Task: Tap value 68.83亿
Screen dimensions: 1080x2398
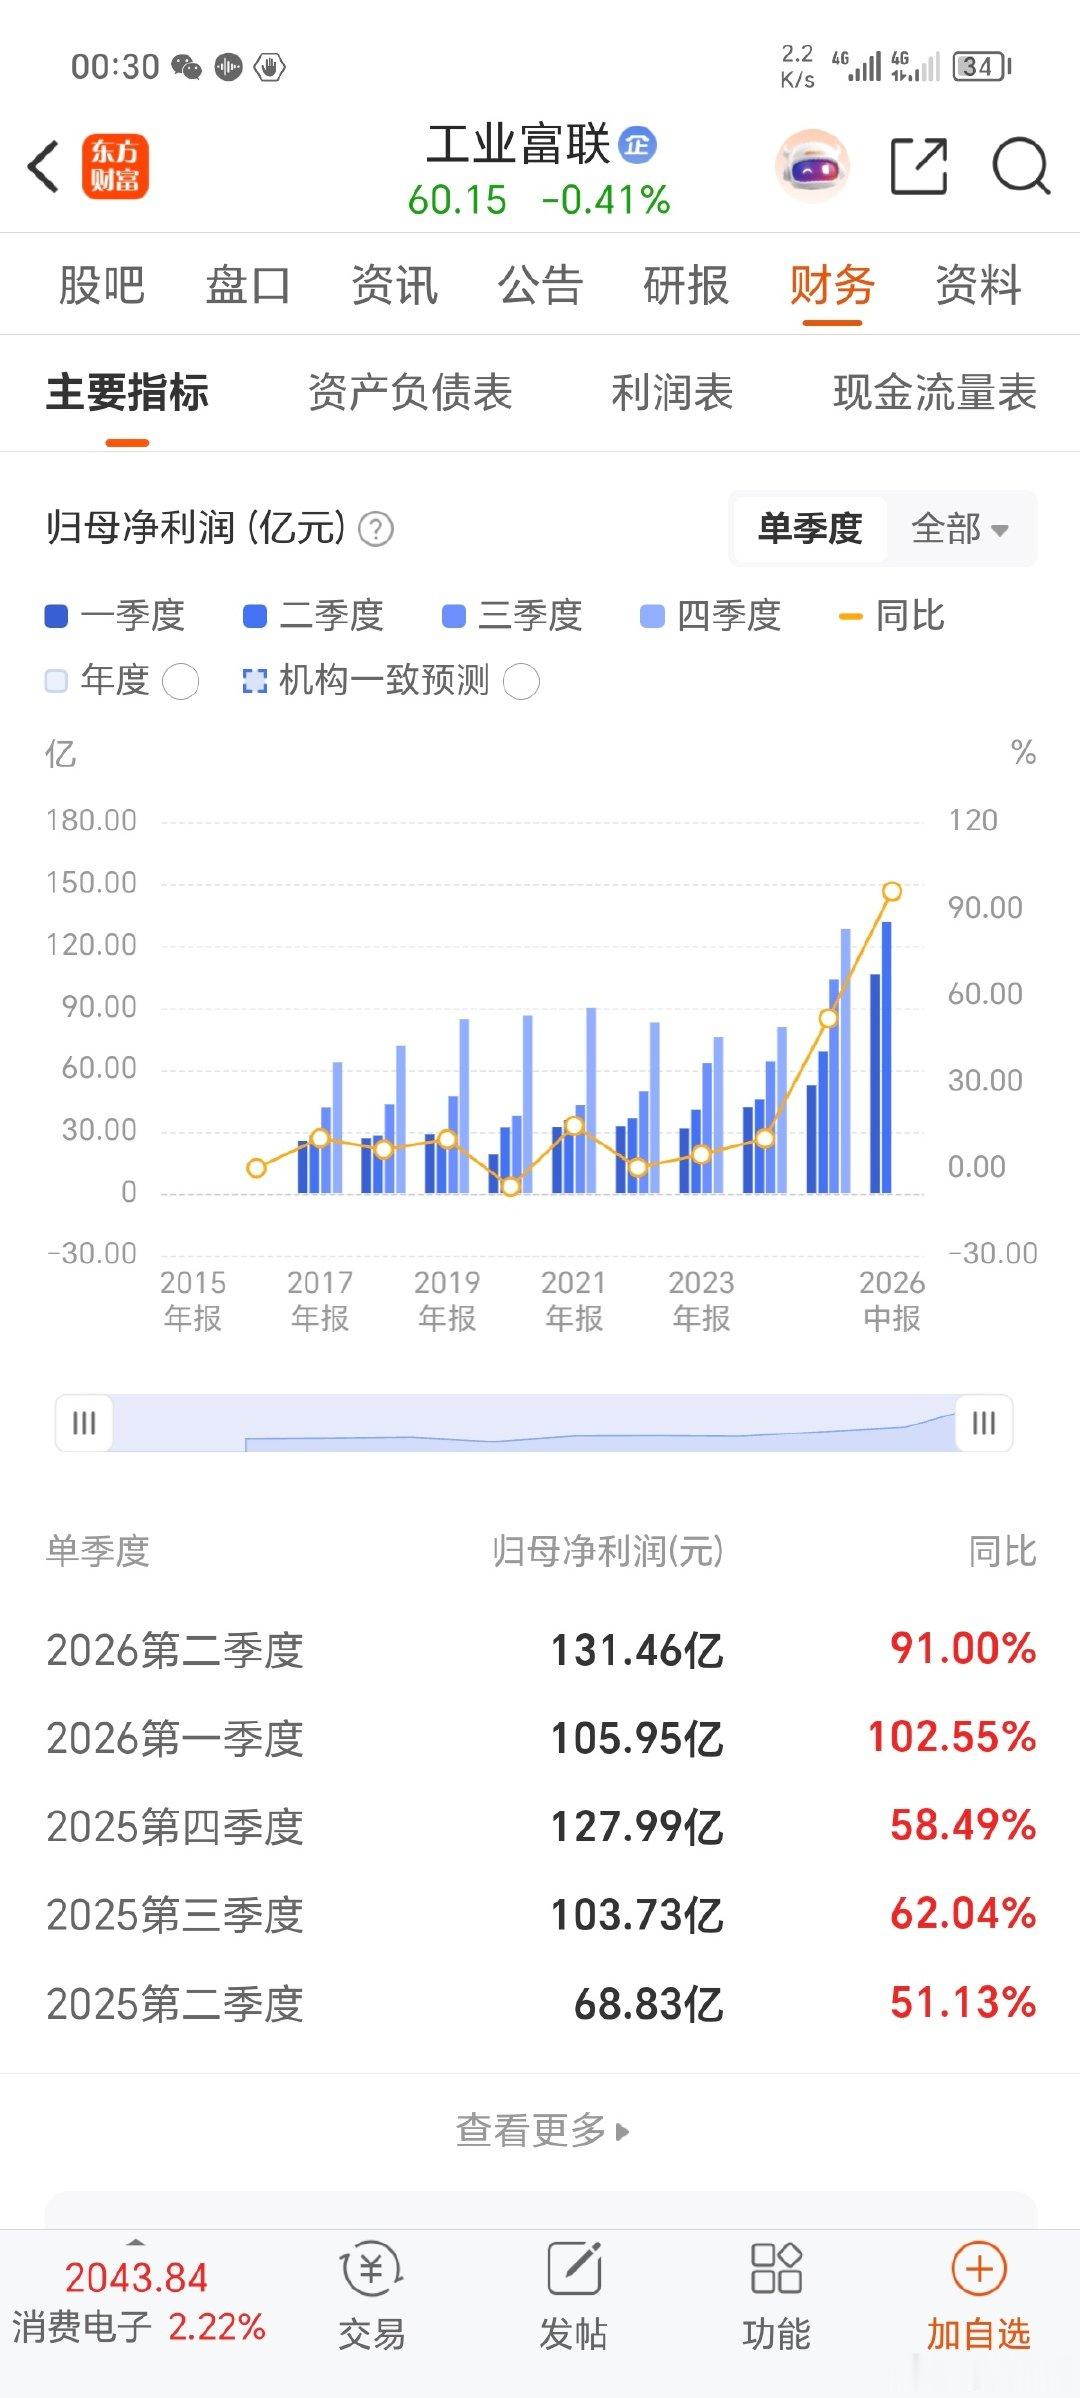Action: 649,2004
